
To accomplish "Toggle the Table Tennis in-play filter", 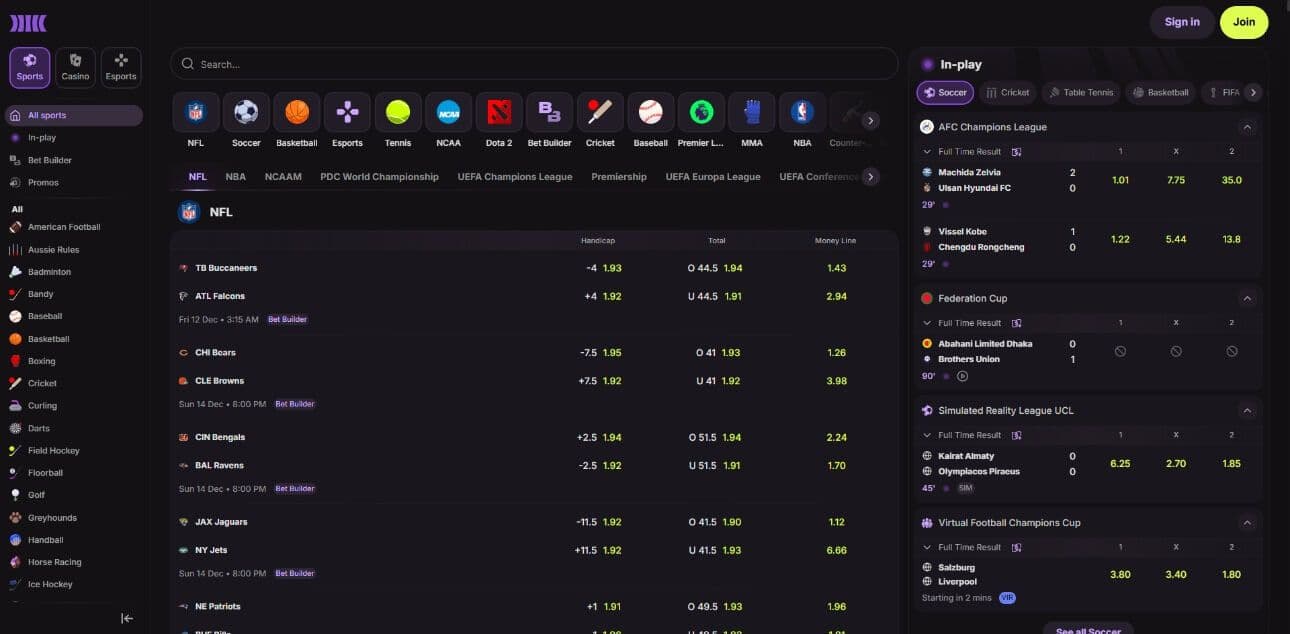I will coord(1080,92).
